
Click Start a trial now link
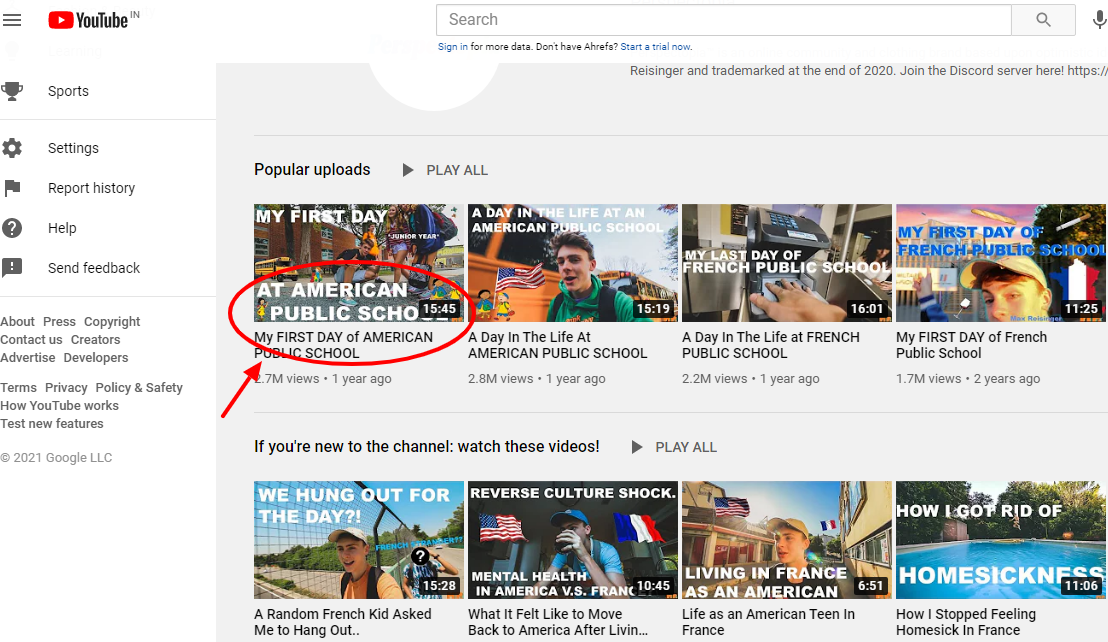656,47
